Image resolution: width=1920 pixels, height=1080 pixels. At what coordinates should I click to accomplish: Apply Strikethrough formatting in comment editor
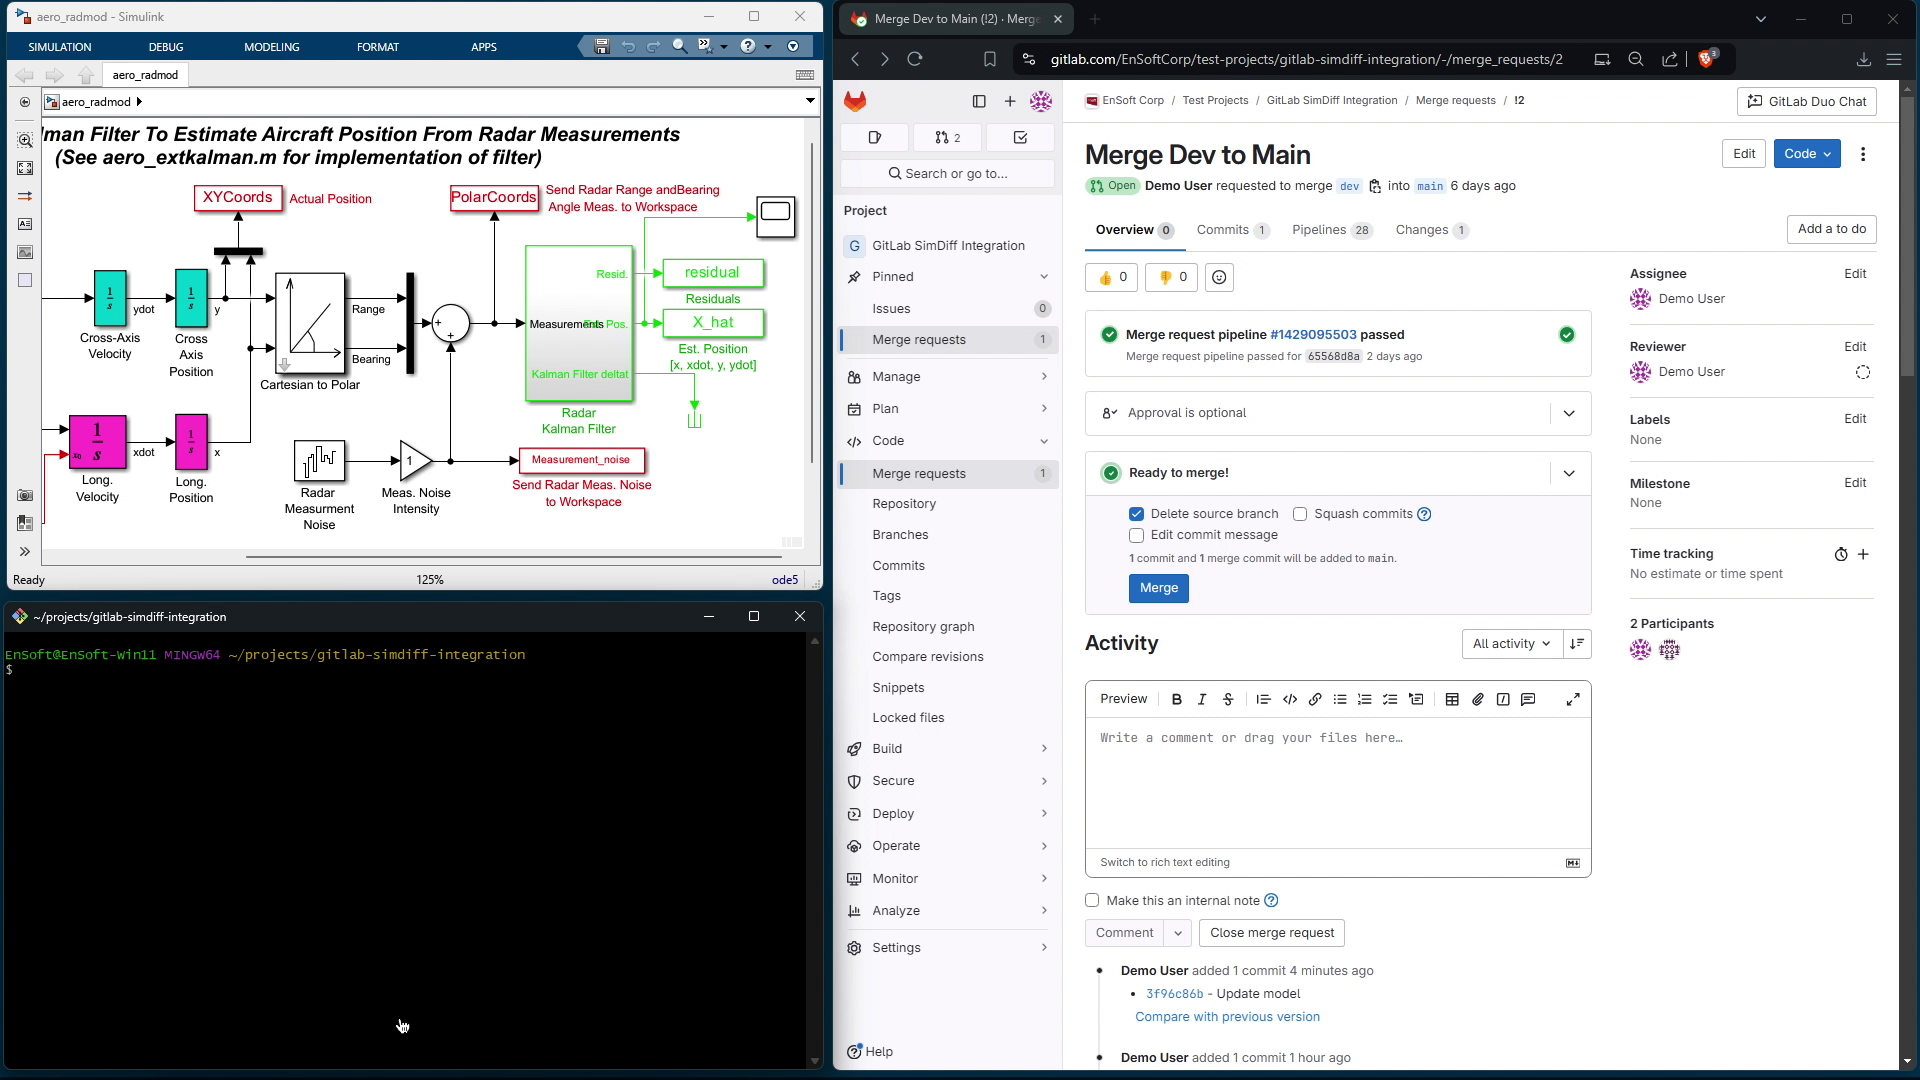click(x=1228, y=699)
